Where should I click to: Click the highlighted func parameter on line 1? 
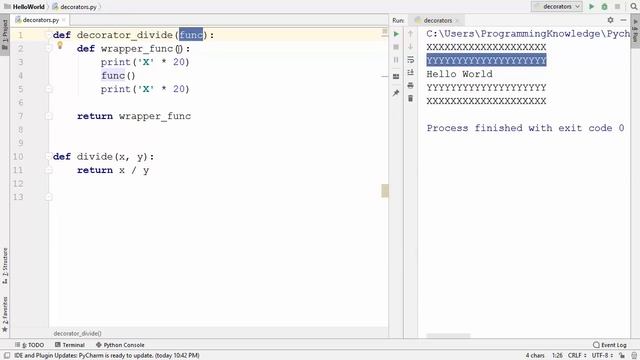pyautogui.click(x=191, y=35)
